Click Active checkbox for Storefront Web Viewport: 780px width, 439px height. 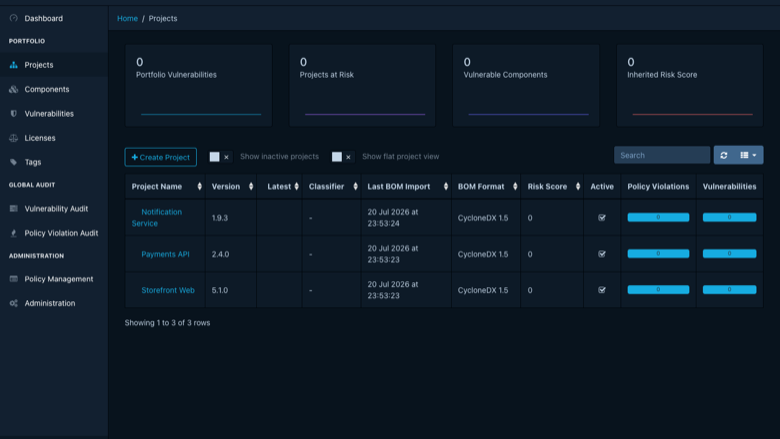[x=602, y=290]
